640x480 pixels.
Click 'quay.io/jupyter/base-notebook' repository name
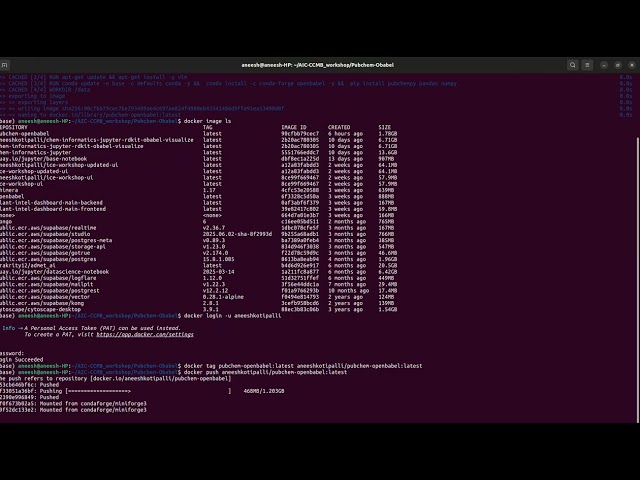click(43, 159)
